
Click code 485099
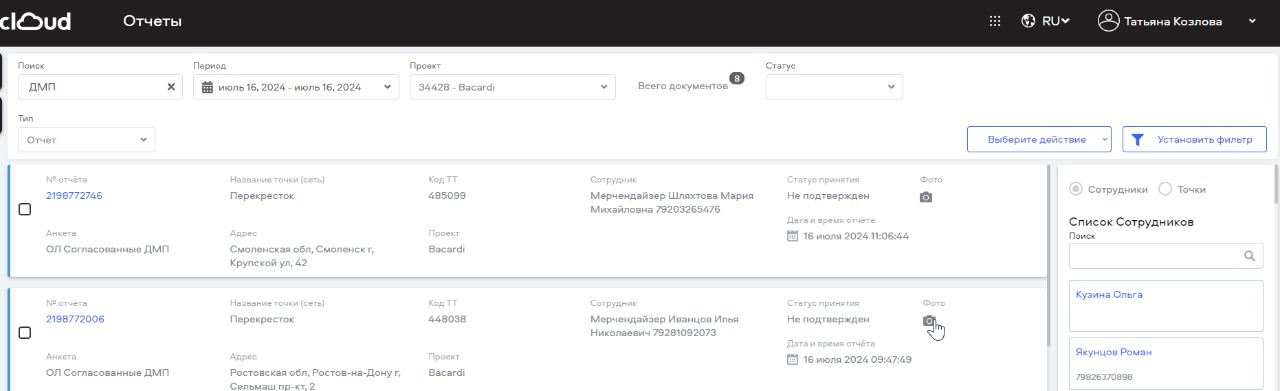447,196
